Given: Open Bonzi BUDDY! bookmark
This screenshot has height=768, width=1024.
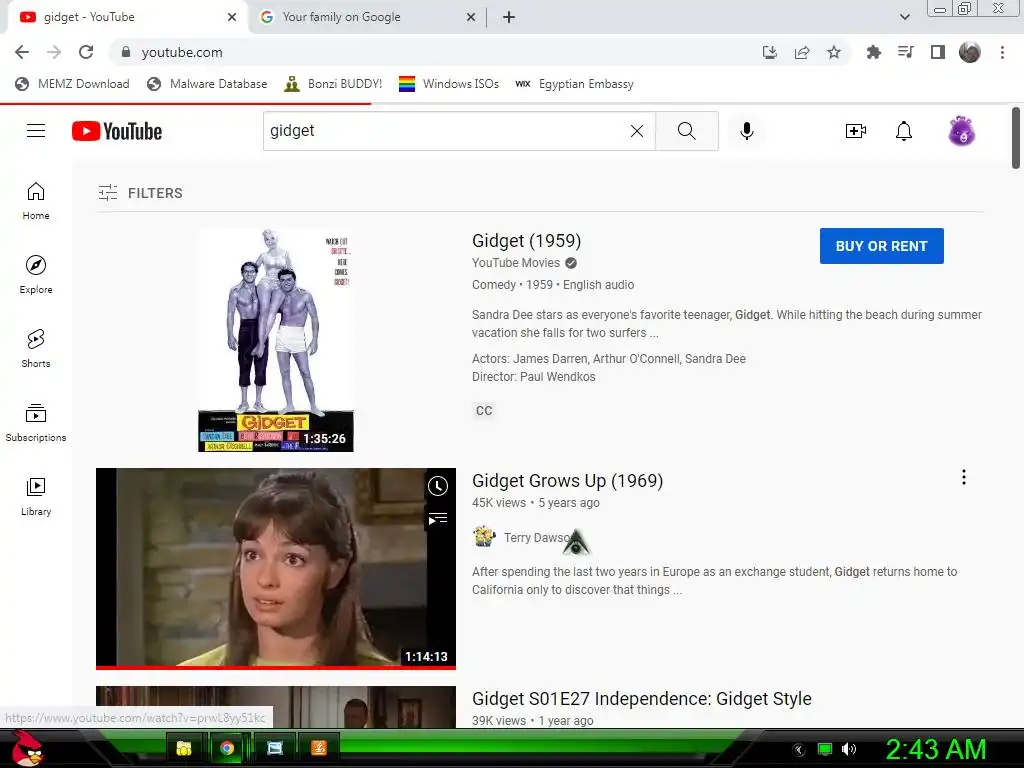Looking at the screenshot, I should click(x=333, y=84).
